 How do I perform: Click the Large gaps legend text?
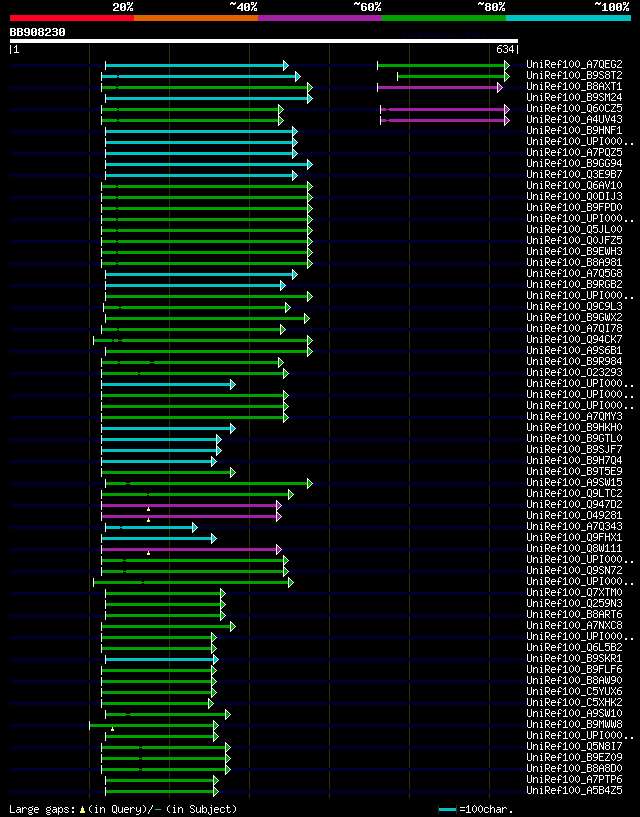(x=123, y=809)
